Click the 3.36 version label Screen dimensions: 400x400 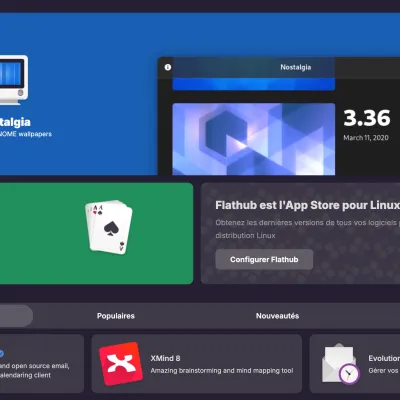click(x=367, y=118)
